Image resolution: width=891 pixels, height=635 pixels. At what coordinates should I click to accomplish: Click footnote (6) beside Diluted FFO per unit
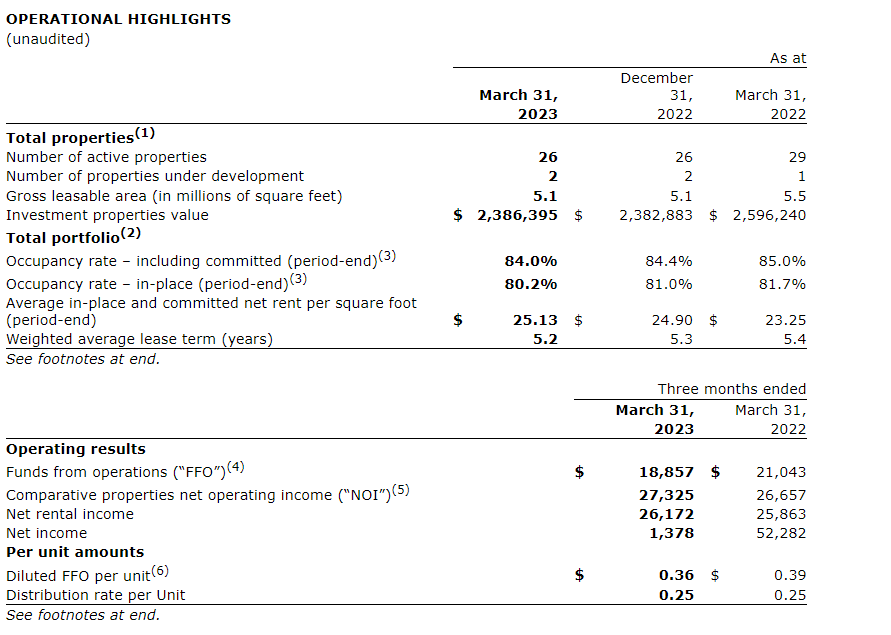point(160,571)
